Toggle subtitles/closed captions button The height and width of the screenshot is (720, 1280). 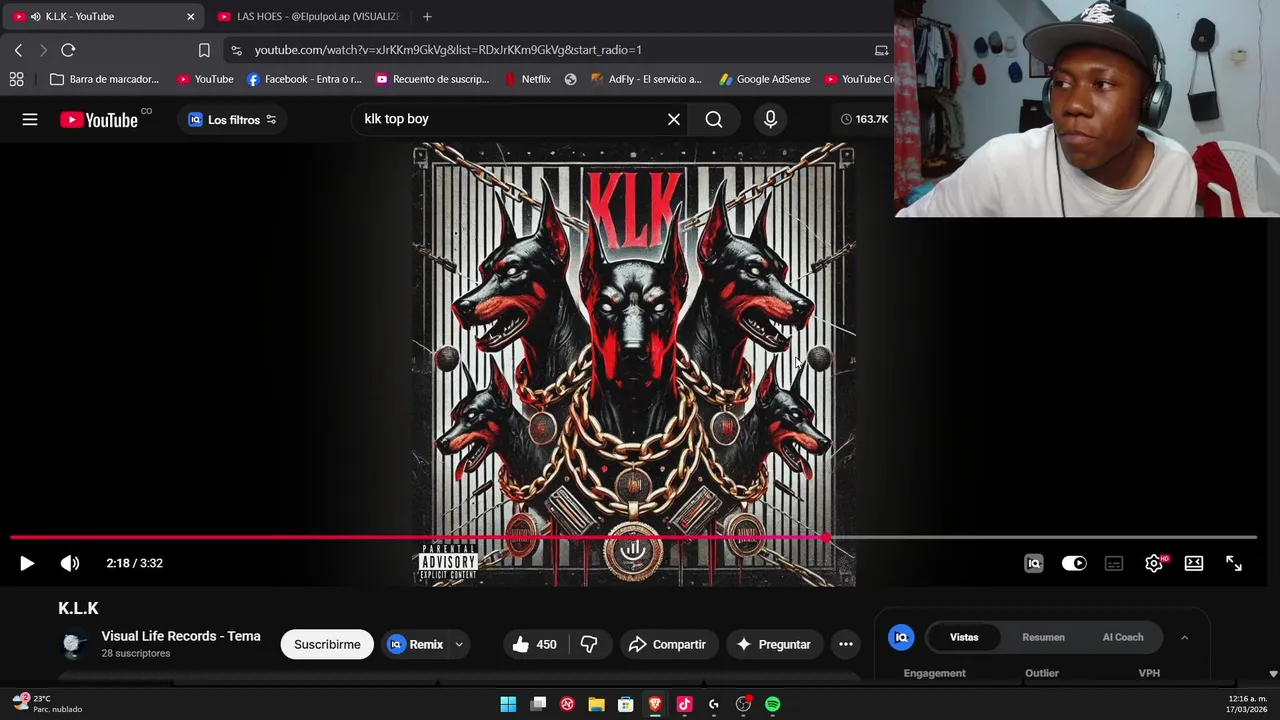pyautogui.click(x=1114, y=563)
